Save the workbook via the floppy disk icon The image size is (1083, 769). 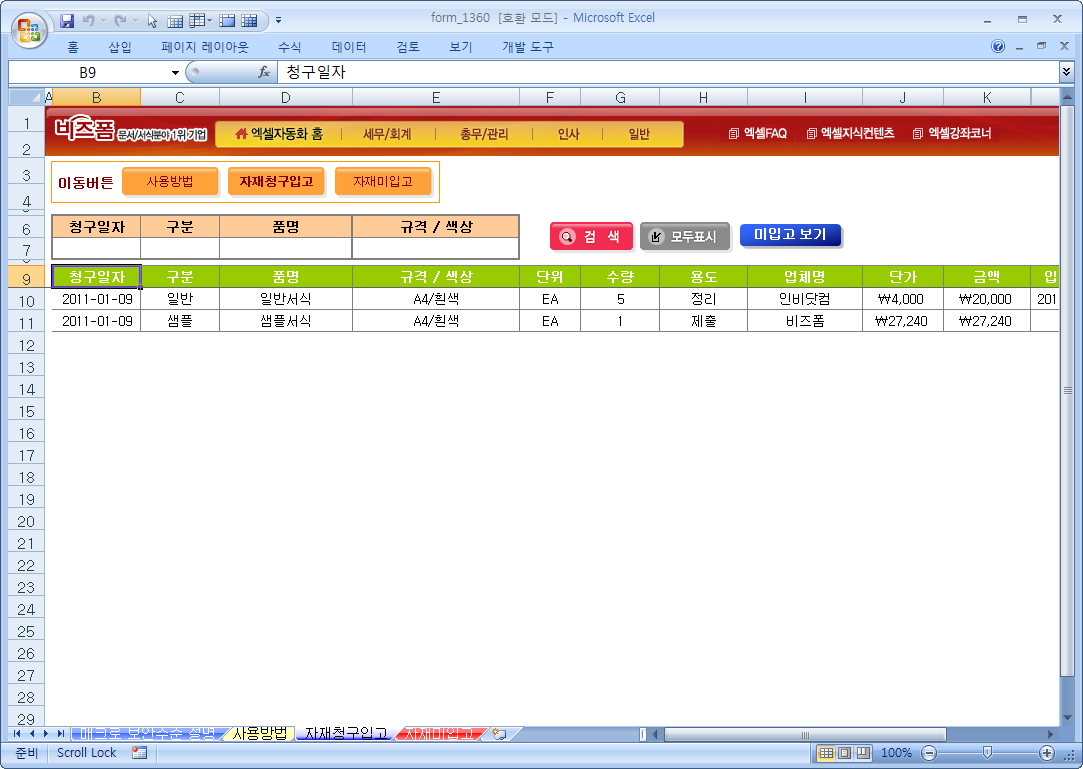(68, 19)
